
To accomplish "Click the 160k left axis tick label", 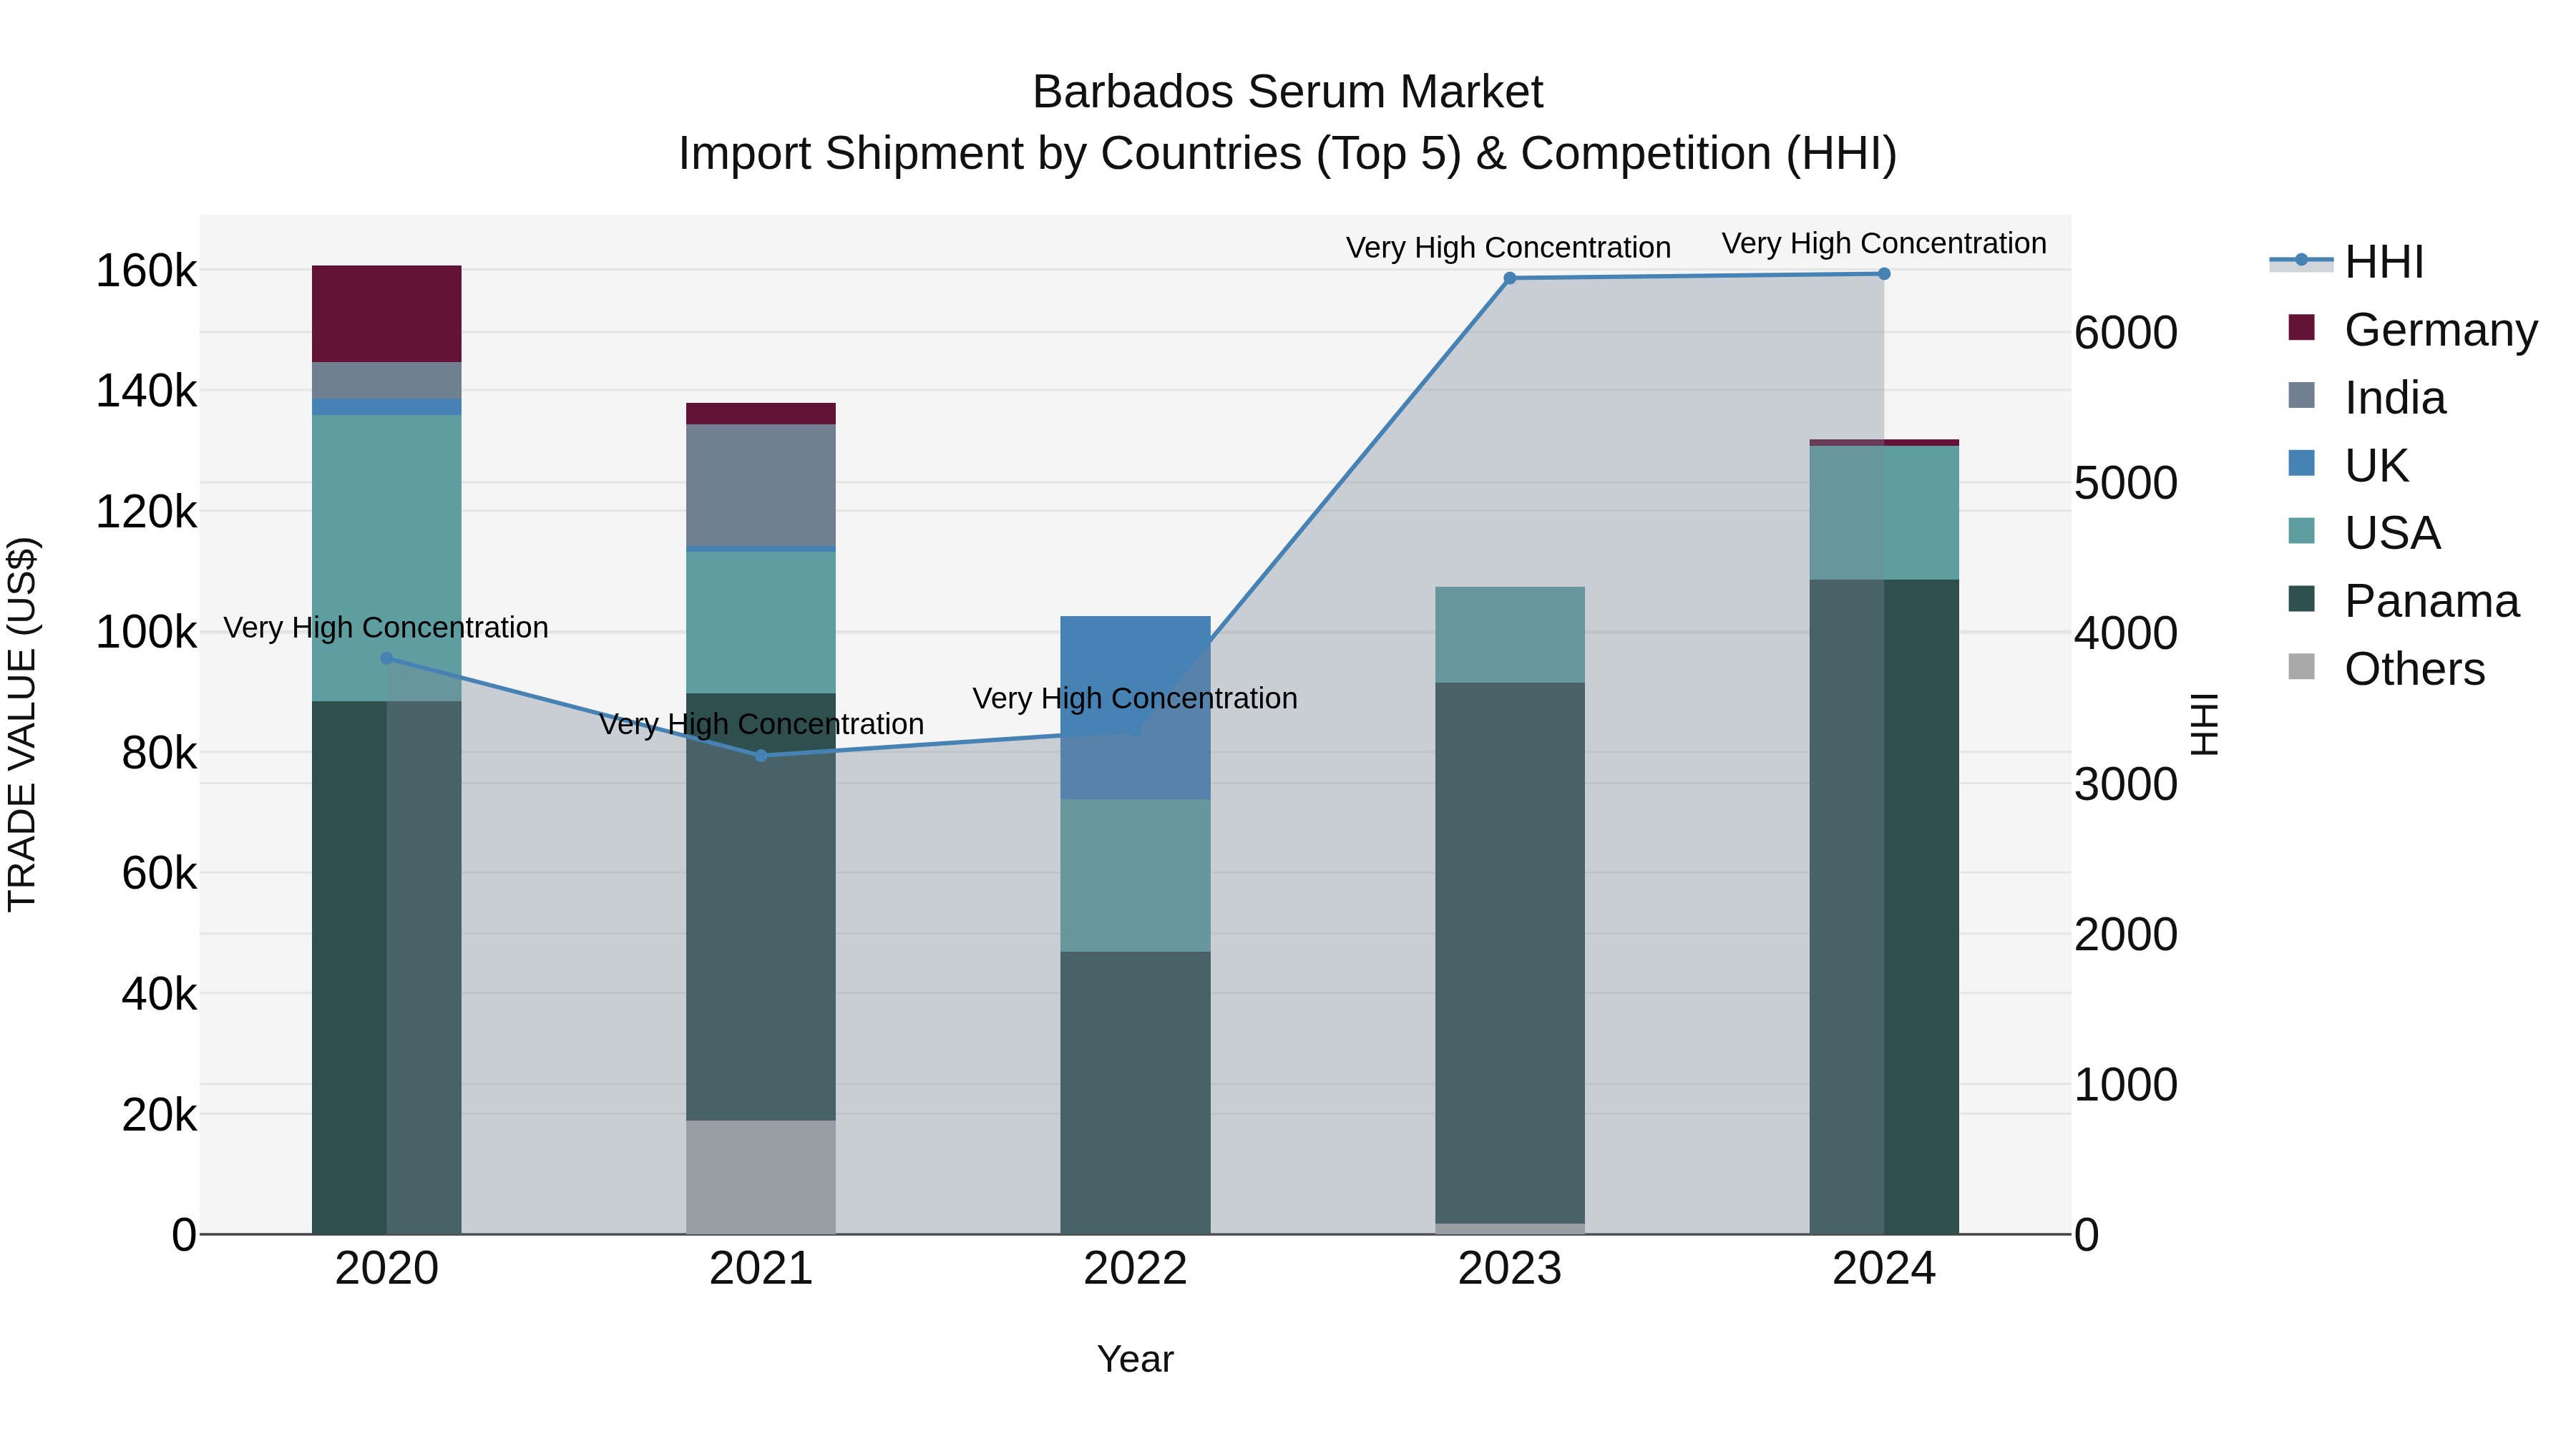I will click(146, 271).
